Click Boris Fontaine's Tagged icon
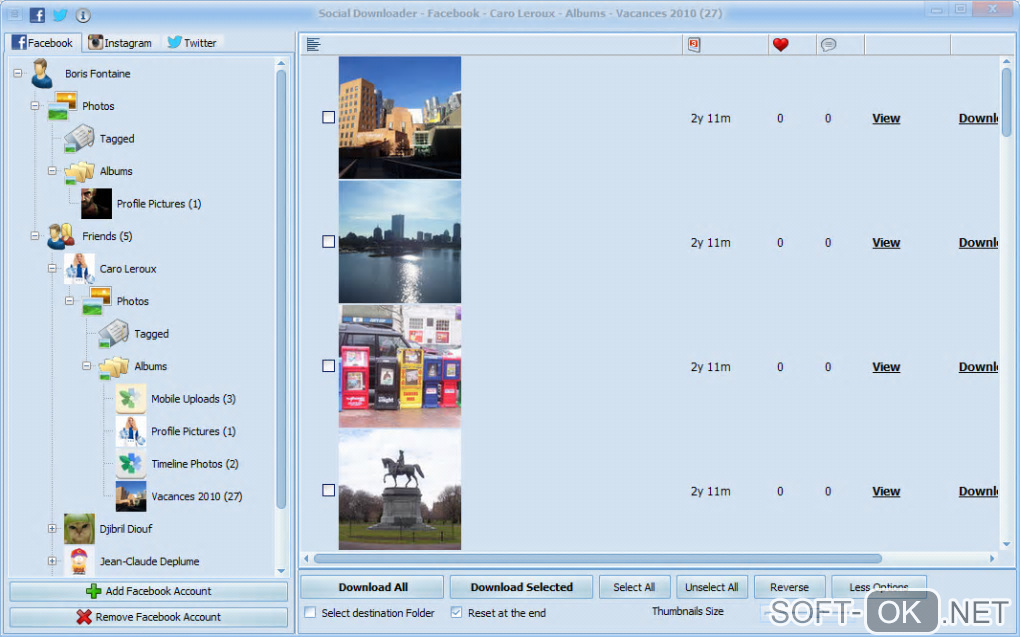Image resolution: width=1020 pixels, height=637 pixels. [79, 139]
